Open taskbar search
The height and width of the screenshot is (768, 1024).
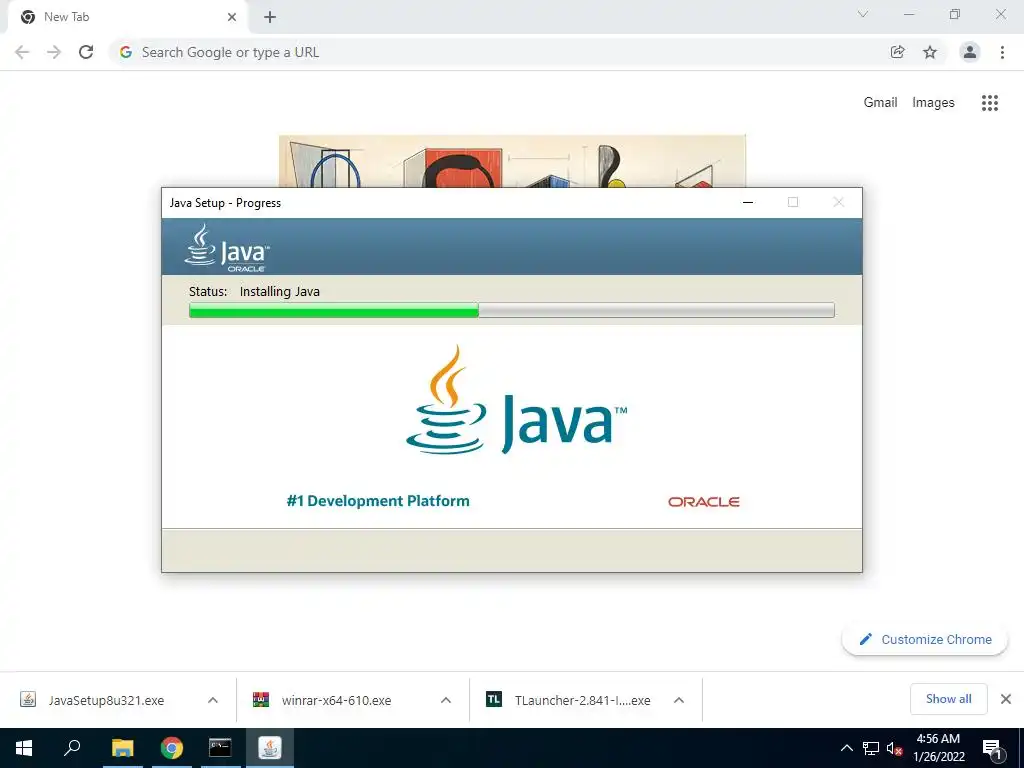(72, 748)
